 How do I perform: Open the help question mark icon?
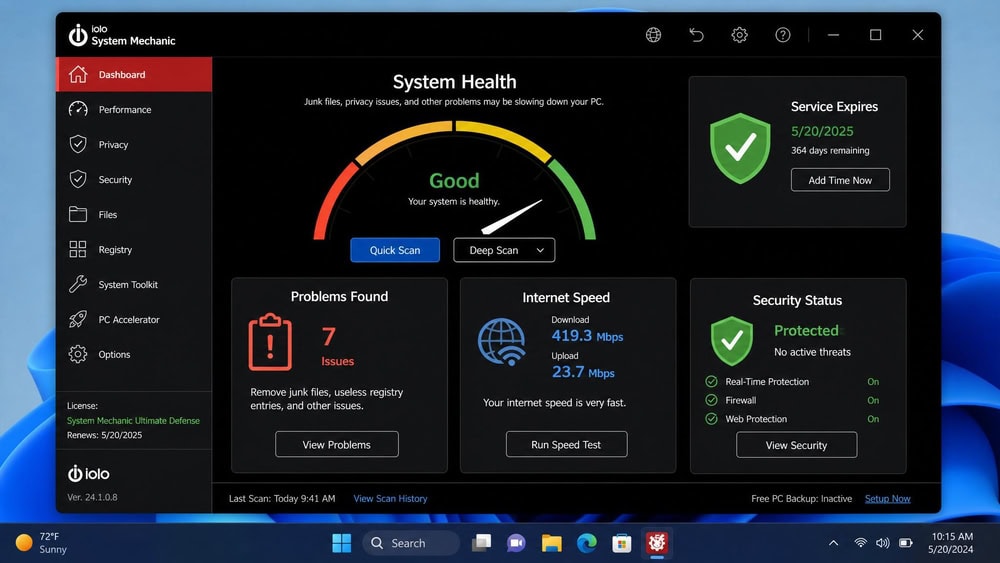783,35
